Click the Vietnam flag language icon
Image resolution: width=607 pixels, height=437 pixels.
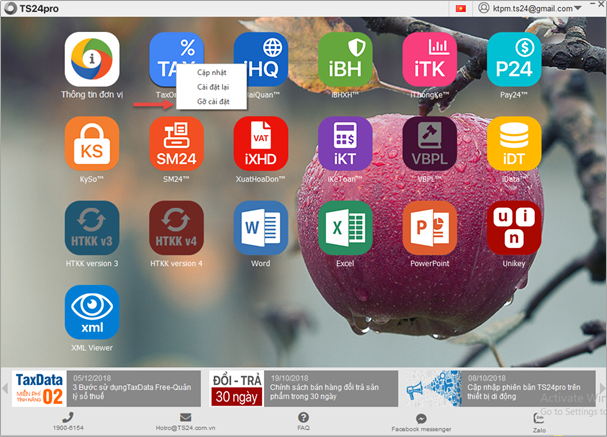point(461,8)
